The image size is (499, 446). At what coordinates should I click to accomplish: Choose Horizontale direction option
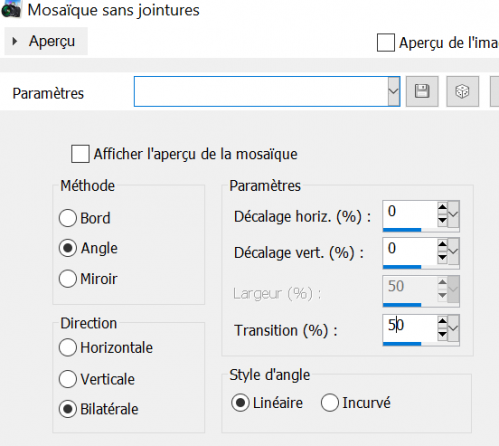pos(68,347)
